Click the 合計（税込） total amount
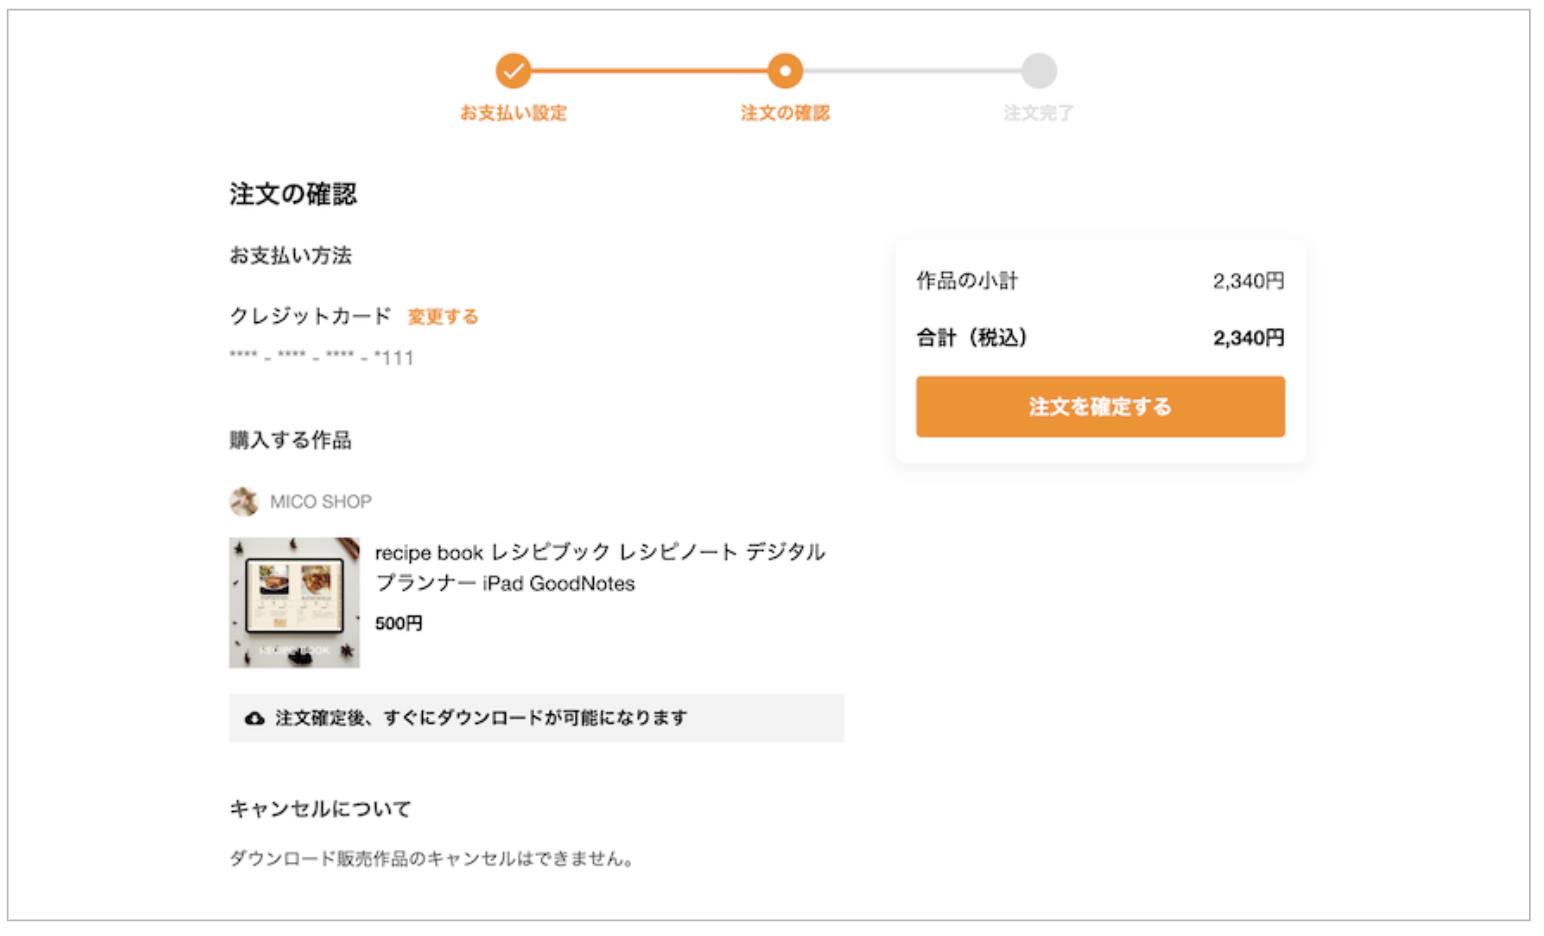The image size is (1544, 936). pyautogui.click(x=1248, y=338)
